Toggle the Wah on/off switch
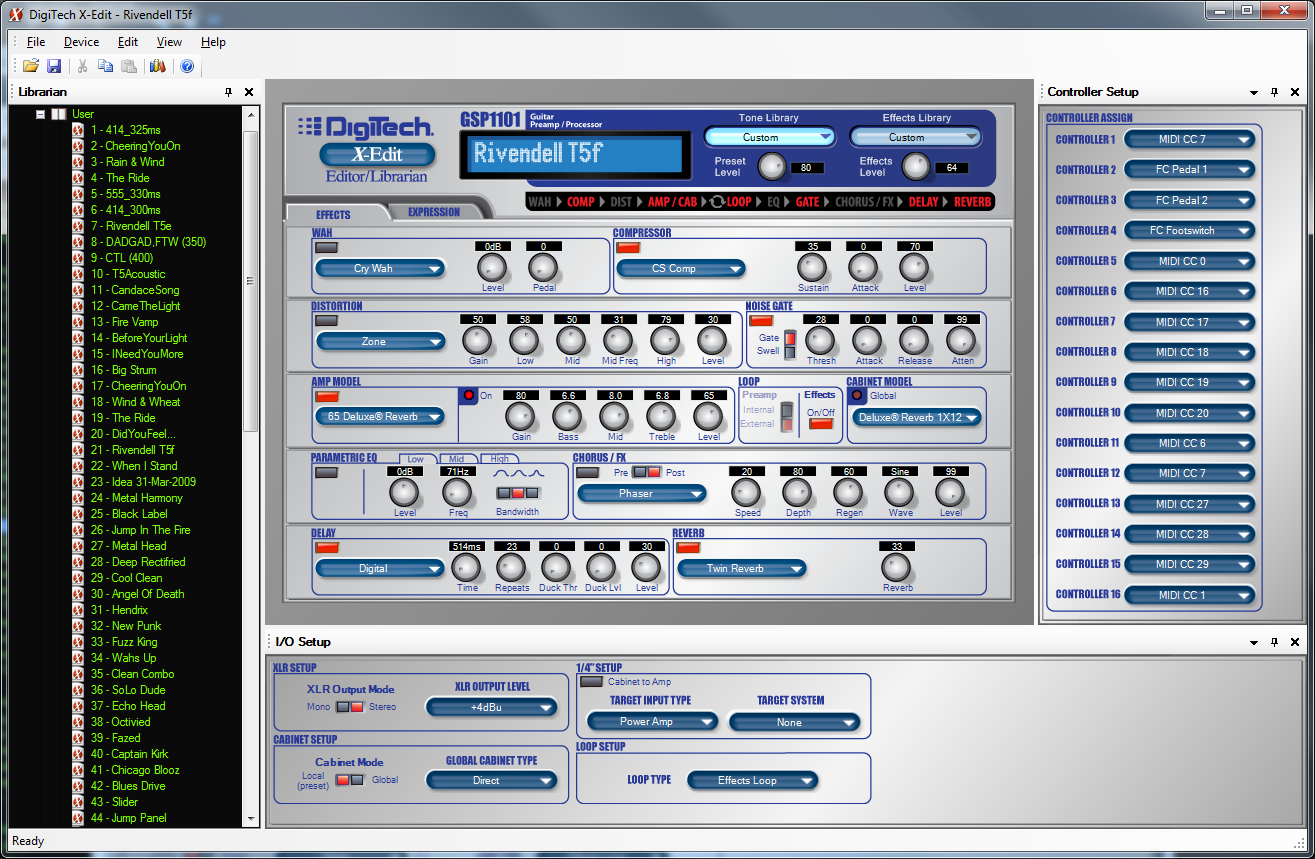The width and height of the screenshot is (1315, 859). (326, 247)
